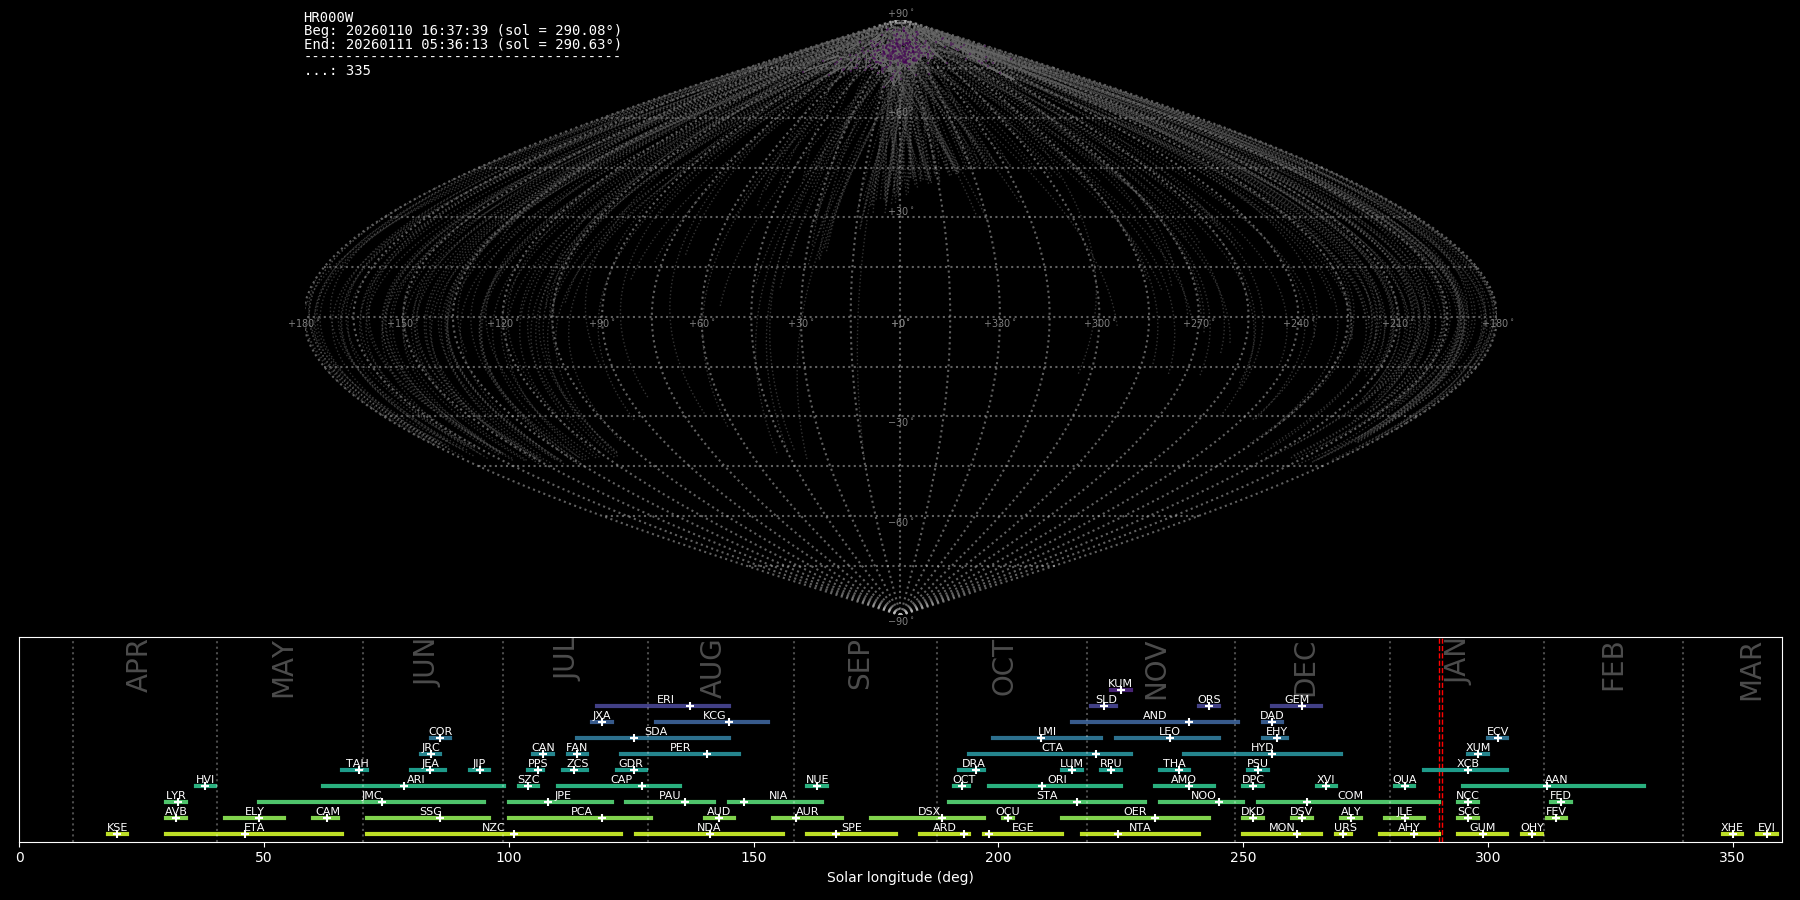Click the 300 tick on solar longitude axis

click(1488, 857)
